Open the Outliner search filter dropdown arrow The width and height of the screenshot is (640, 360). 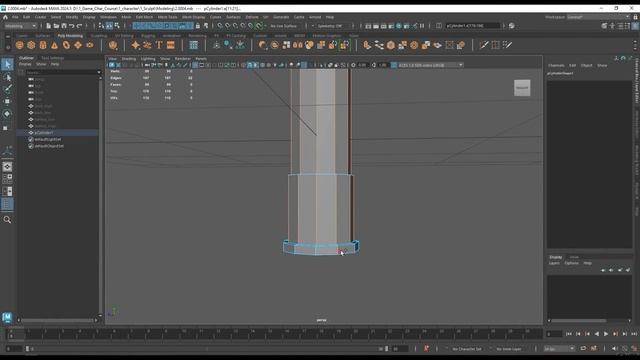pyautogui.click(x=99, y=72)
